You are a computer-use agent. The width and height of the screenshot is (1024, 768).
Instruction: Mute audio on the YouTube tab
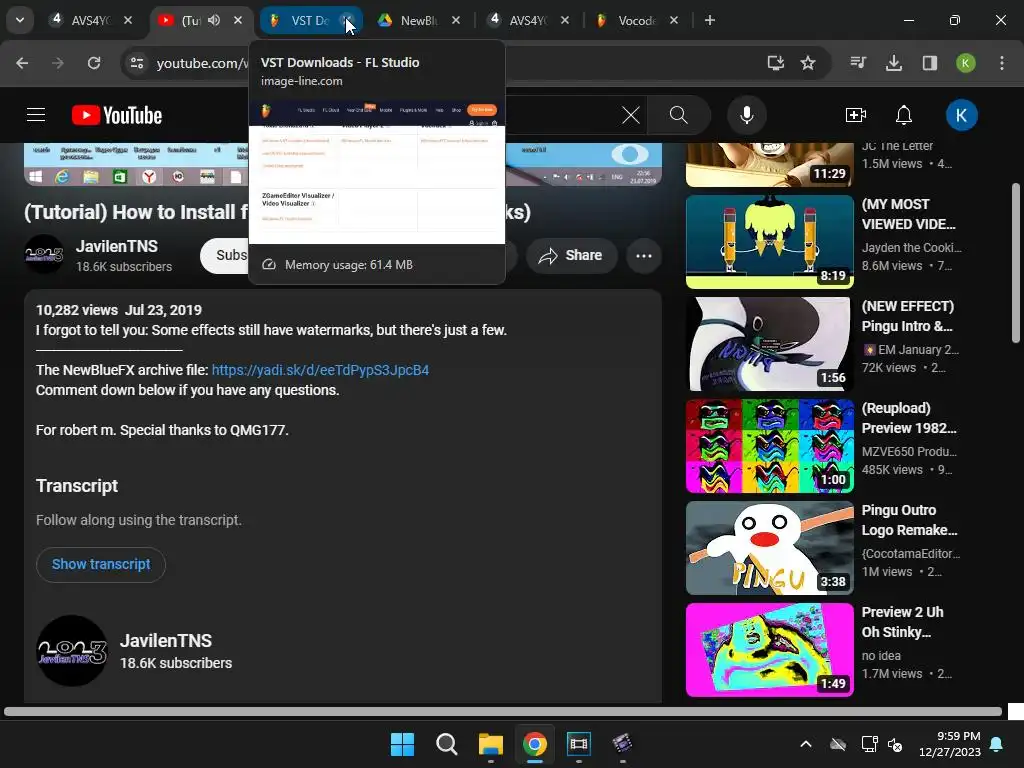click(214, 20)
